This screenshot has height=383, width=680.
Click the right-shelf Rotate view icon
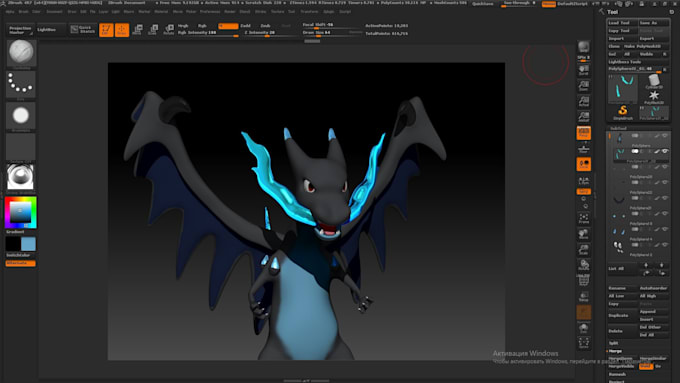[584, 265]
